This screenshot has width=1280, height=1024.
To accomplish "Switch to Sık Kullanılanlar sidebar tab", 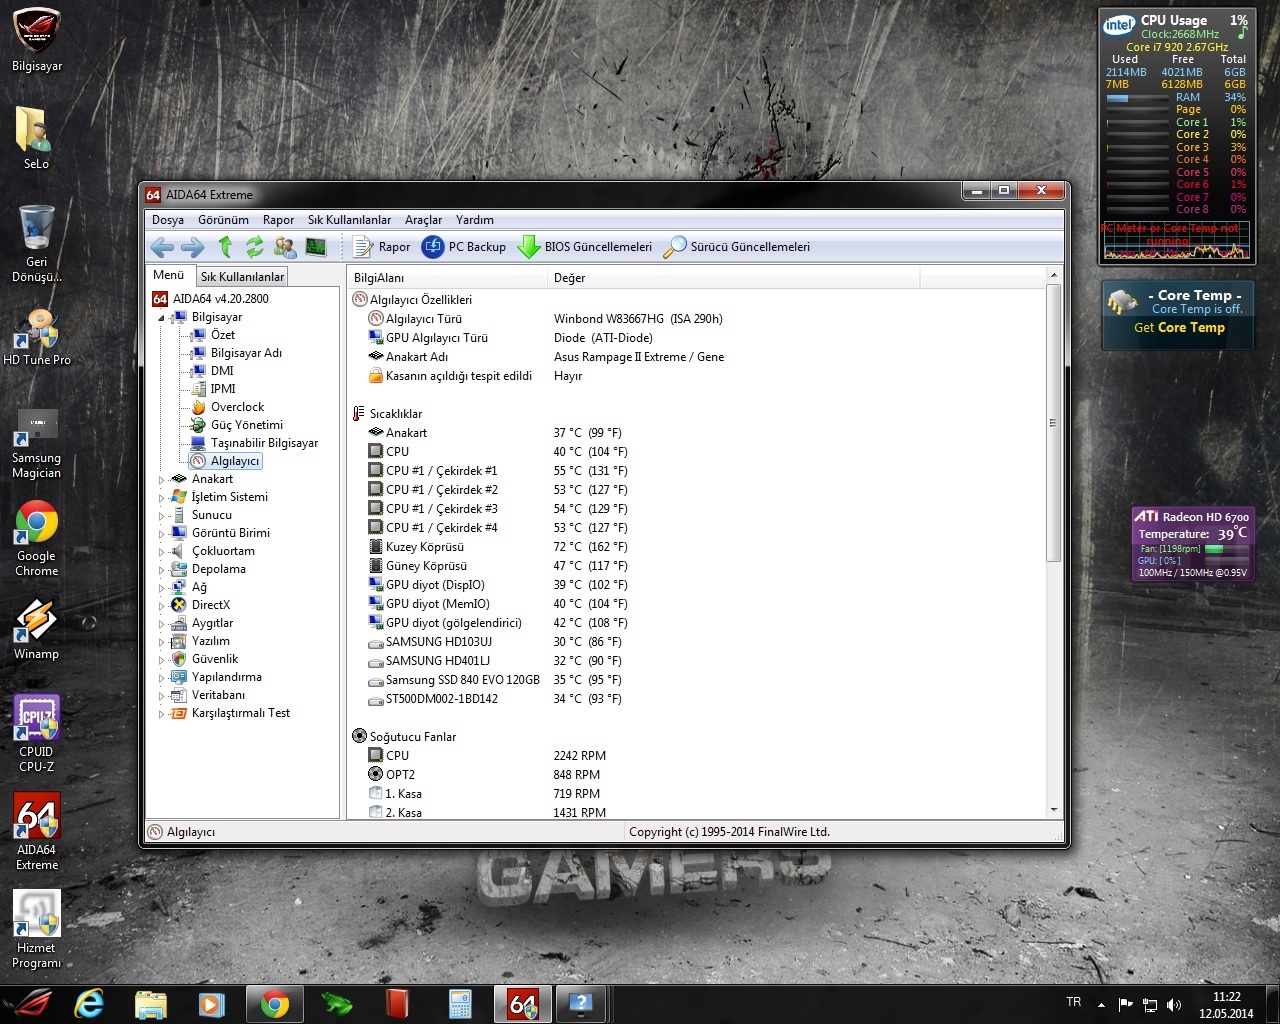I will [242, 277].
